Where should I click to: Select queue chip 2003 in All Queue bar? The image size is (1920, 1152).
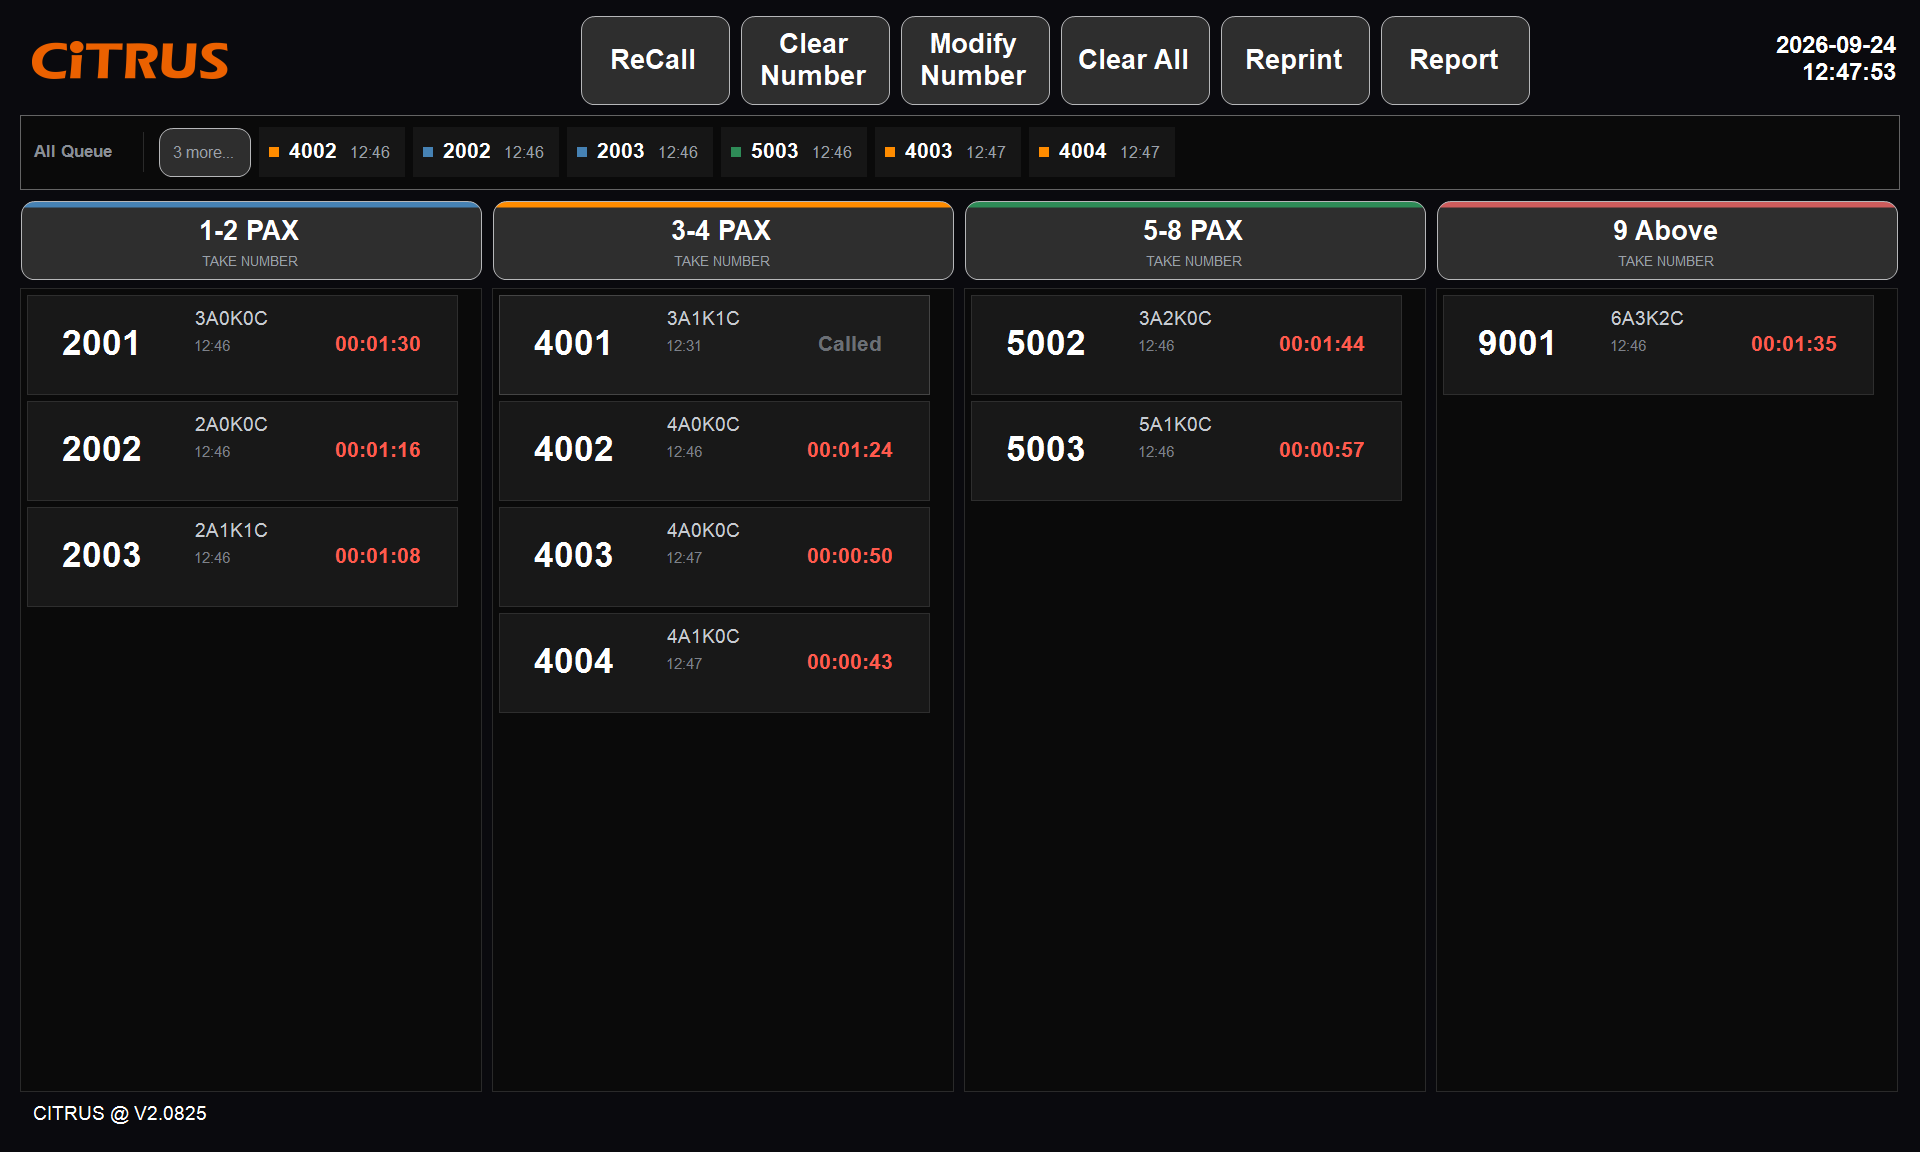pyautogui.click(x=639, y=152)
